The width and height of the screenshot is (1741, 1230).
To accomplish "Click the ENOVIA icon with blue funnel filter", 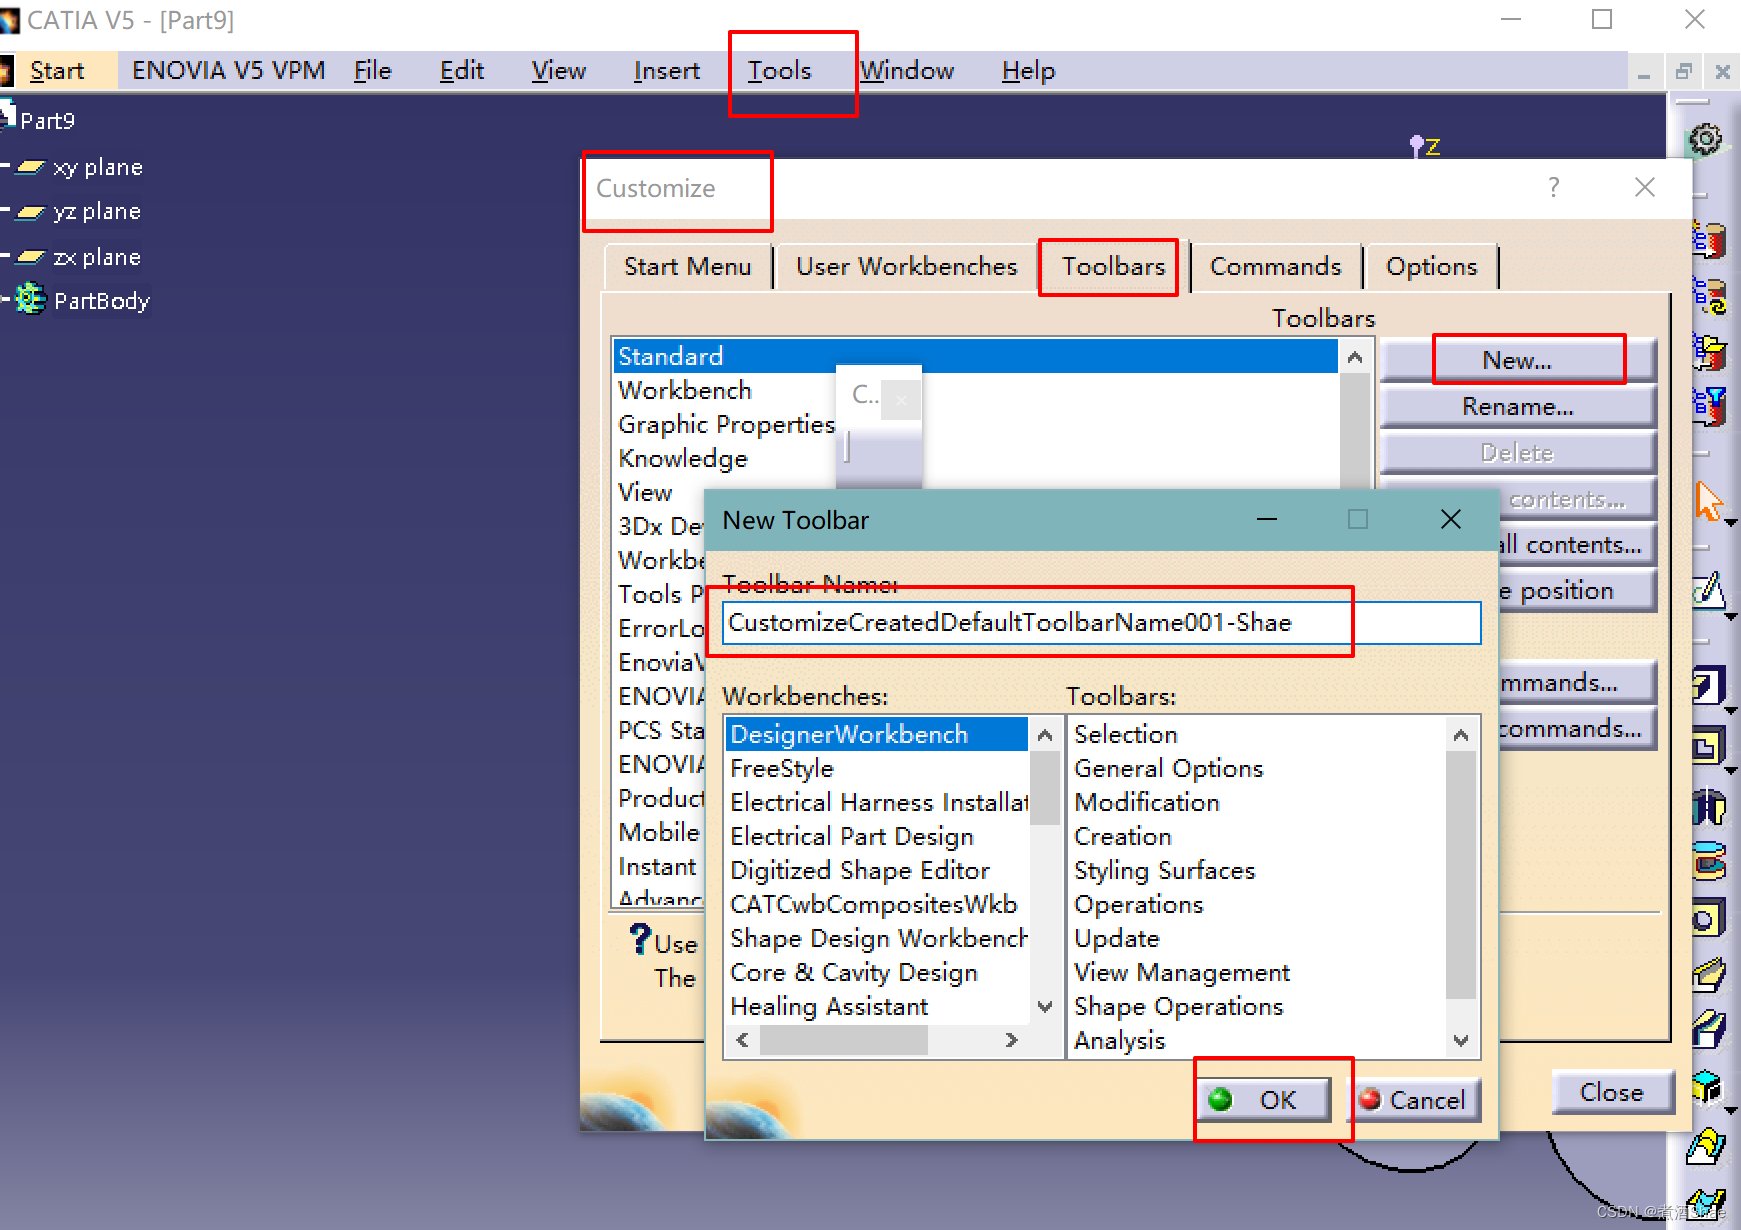I will click(x=1708, y=406).
